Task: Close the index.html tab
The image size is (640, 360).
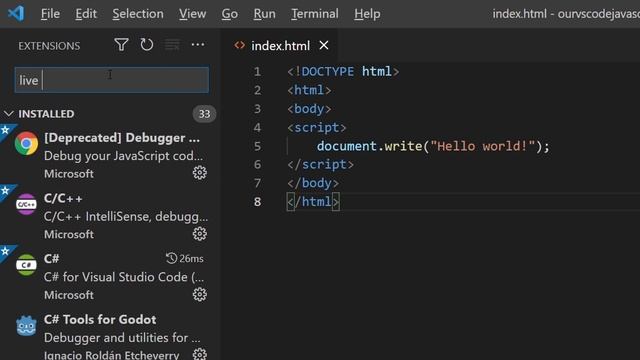Action: 324,45
